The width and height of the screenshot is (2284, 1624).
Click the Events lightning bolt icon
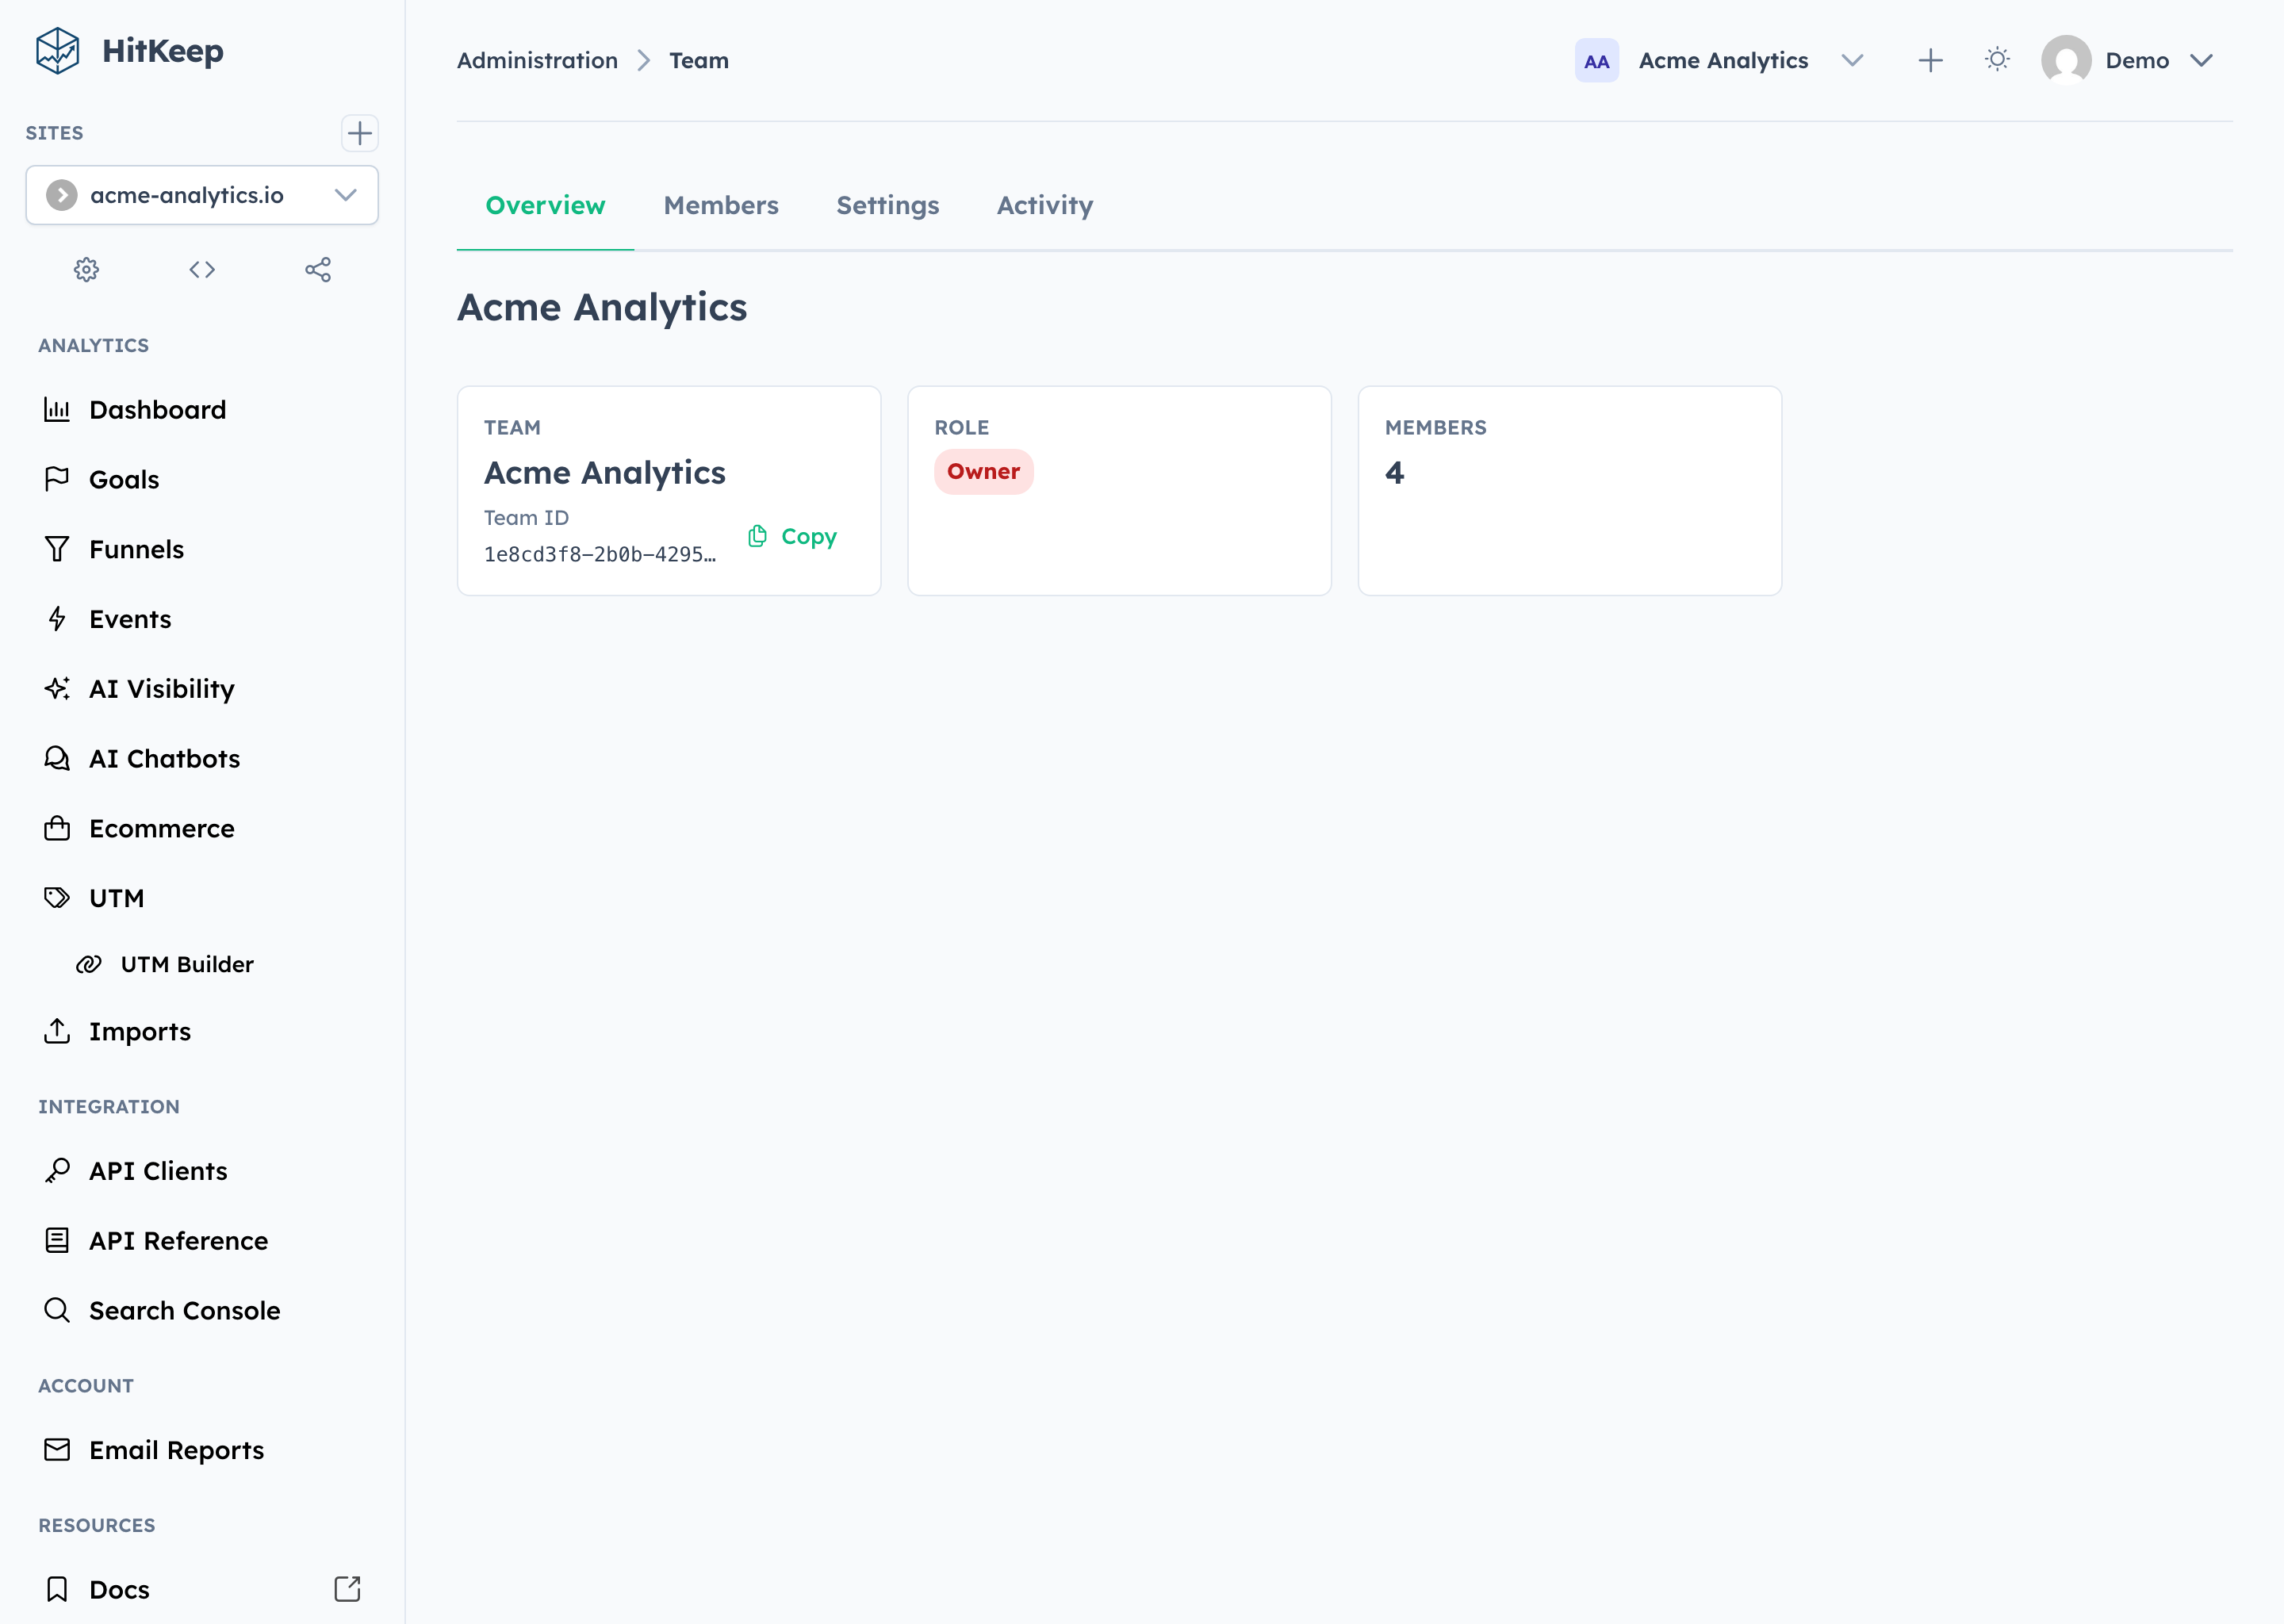[x=57, y=619]
